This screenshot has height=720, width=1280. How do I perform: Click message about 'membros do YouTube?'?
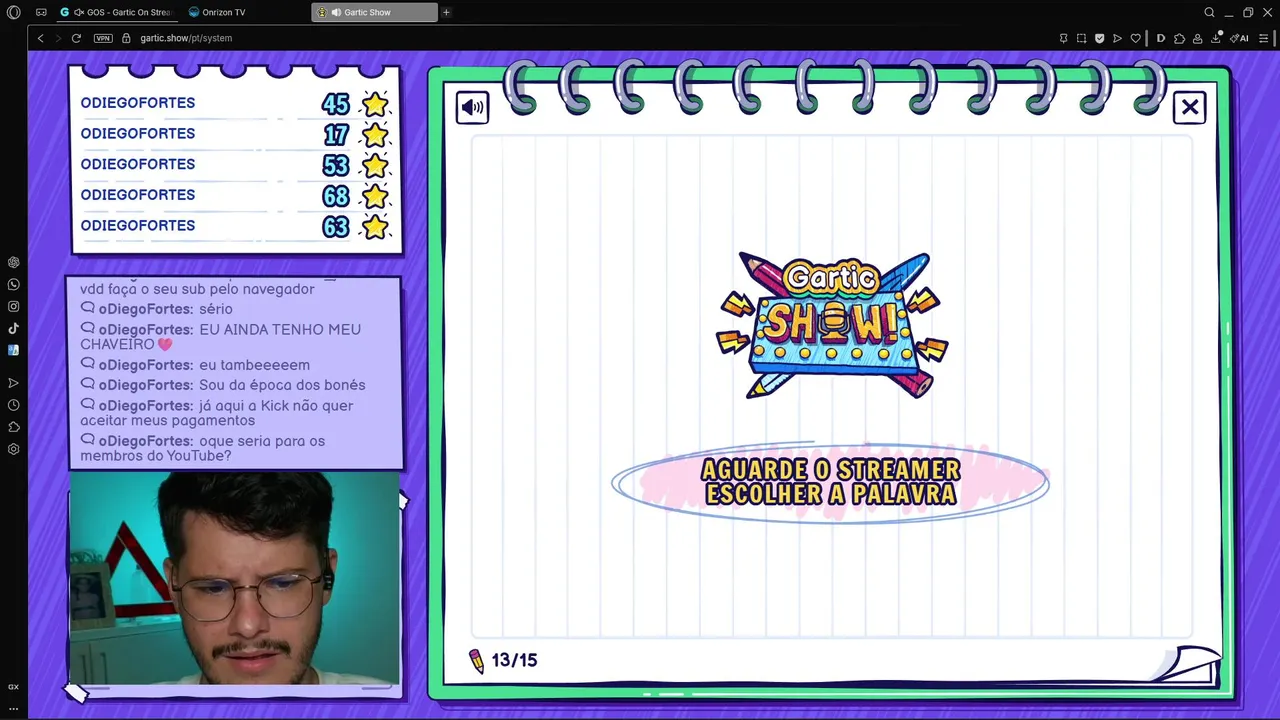203,448
